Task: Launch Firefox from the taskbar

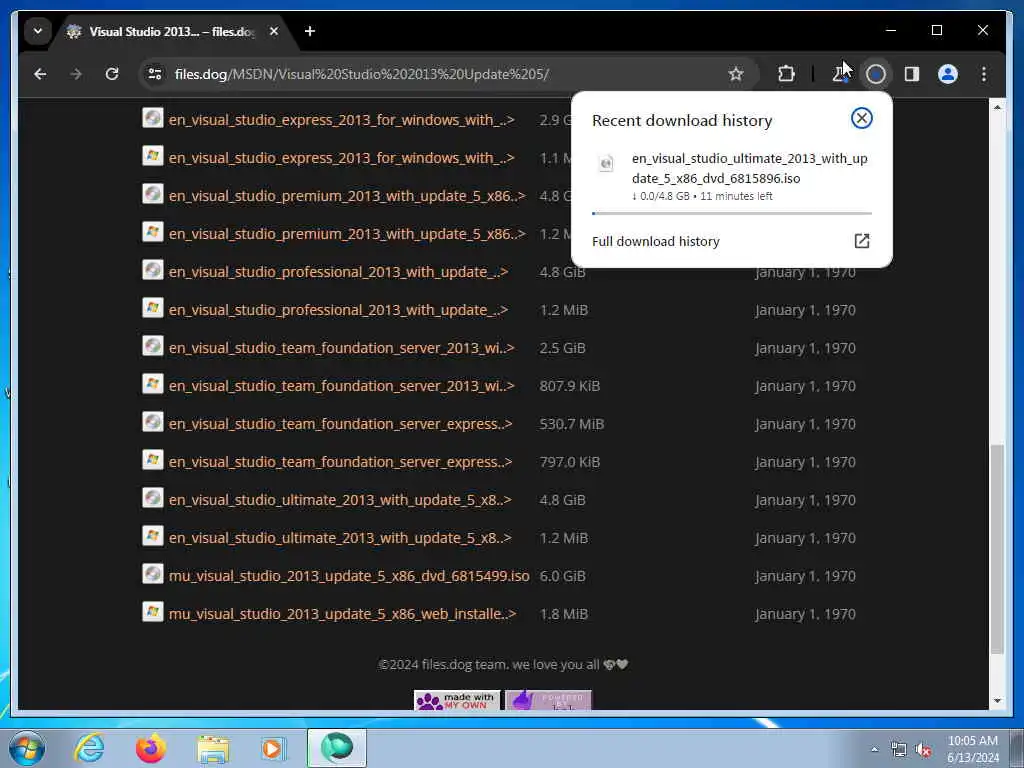Action: [151, 748]
